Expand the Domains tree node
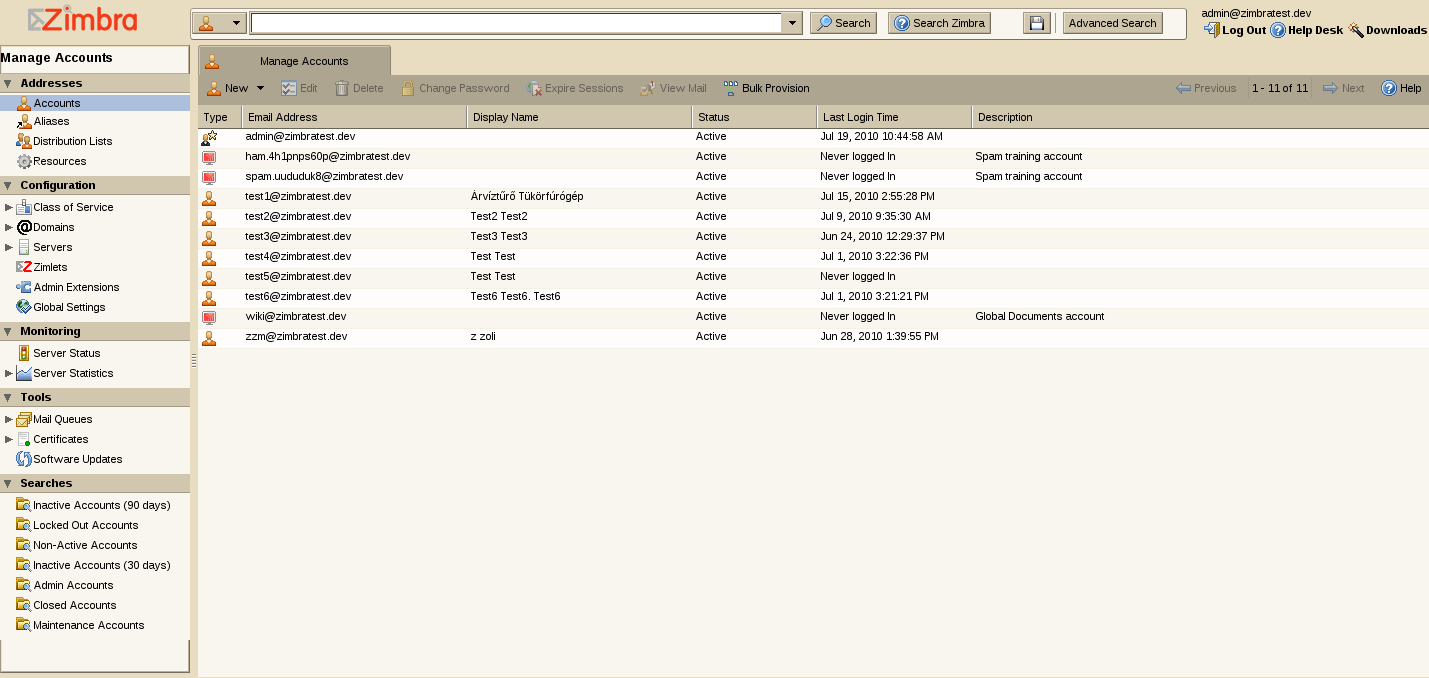1429x678 pixels. point(9,227)
